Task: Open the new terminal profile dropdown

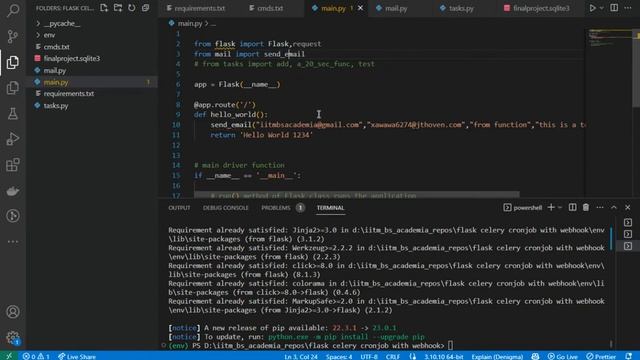Action: (560, 207)
